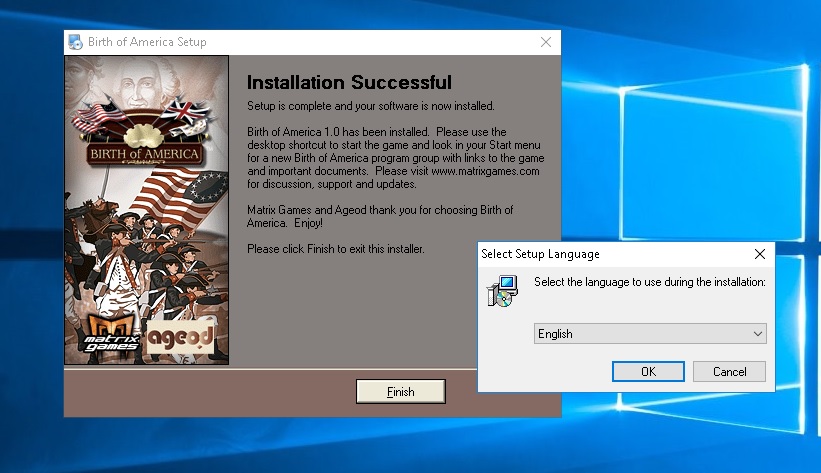Cancel the Select Setup Language dialog
The height and width of the screenshot is (473, 821).
(x=729, y=371)
